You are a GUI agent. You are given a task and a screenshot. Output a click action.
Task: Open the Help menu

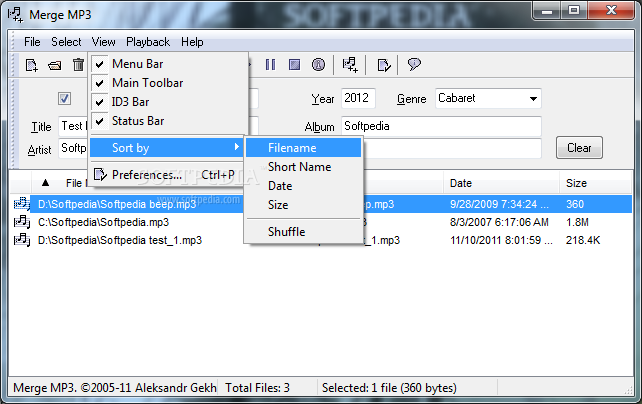(192, 42)
